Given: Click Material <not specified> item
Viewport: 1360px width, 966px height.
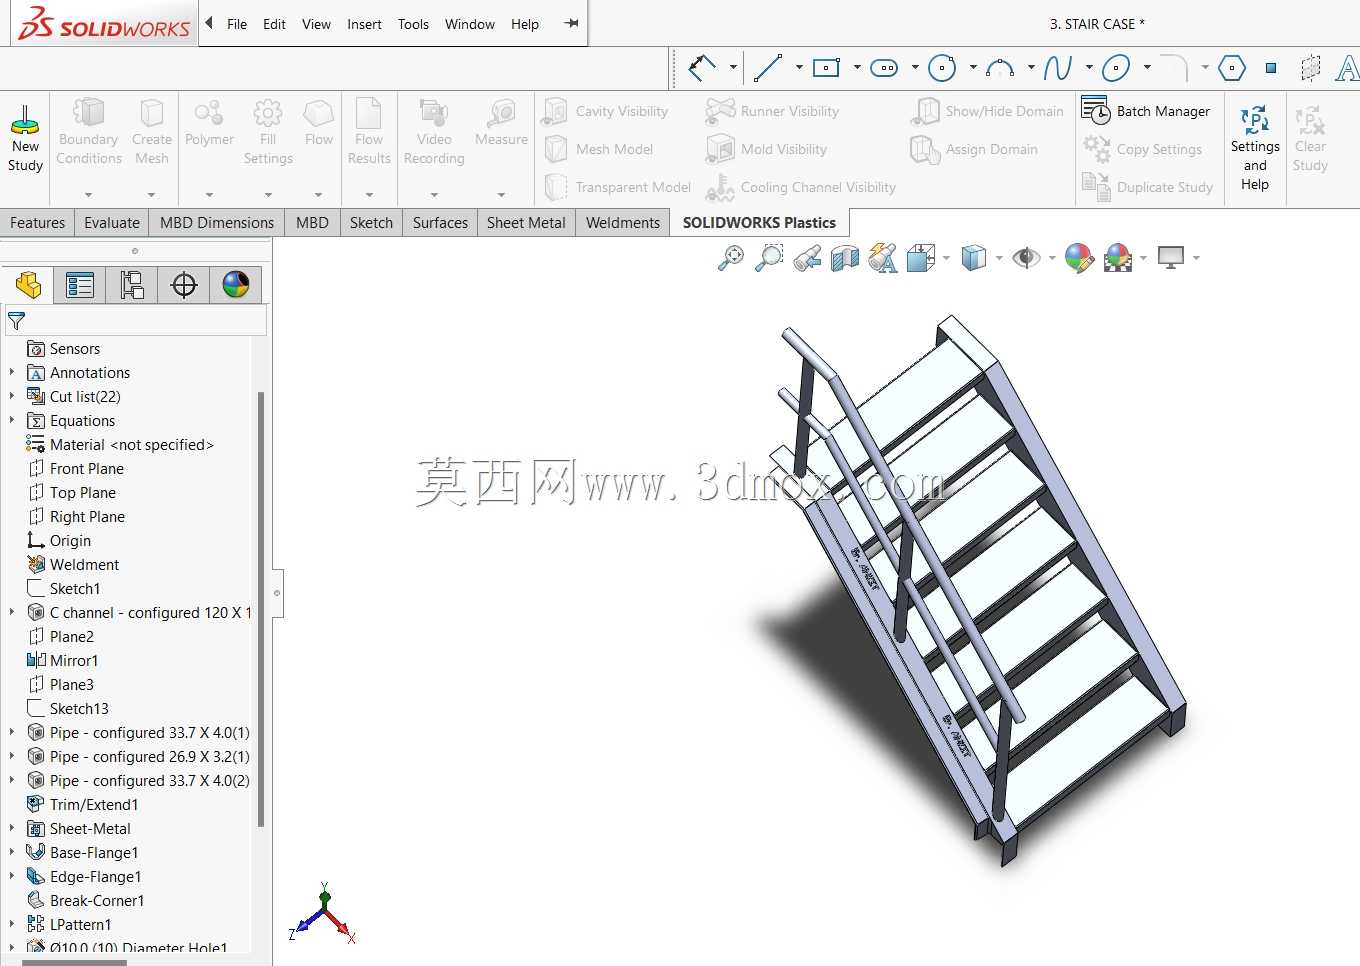Looking at the screenshot, I should coord(132,444).
